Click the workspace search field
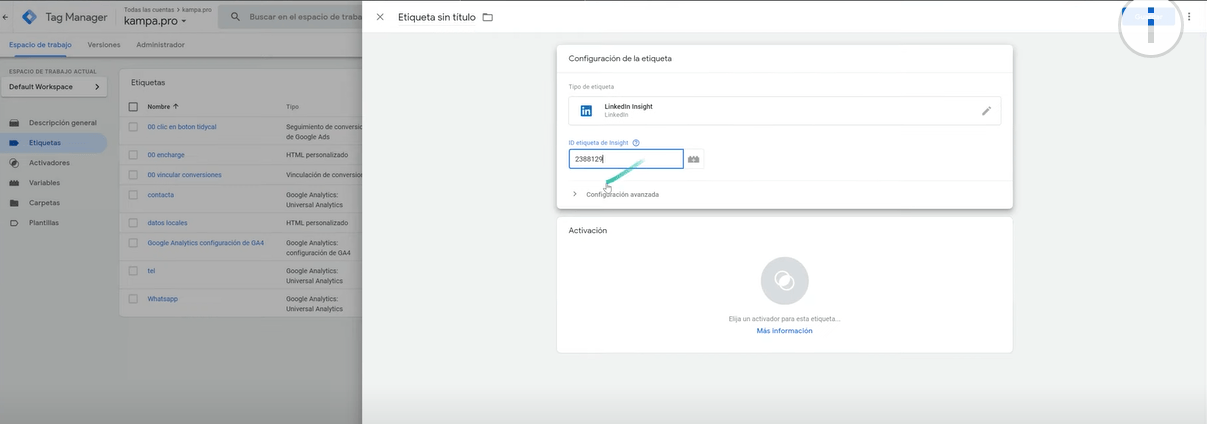The width and height of the screenshot is (1207, 424). click(300, 17)
